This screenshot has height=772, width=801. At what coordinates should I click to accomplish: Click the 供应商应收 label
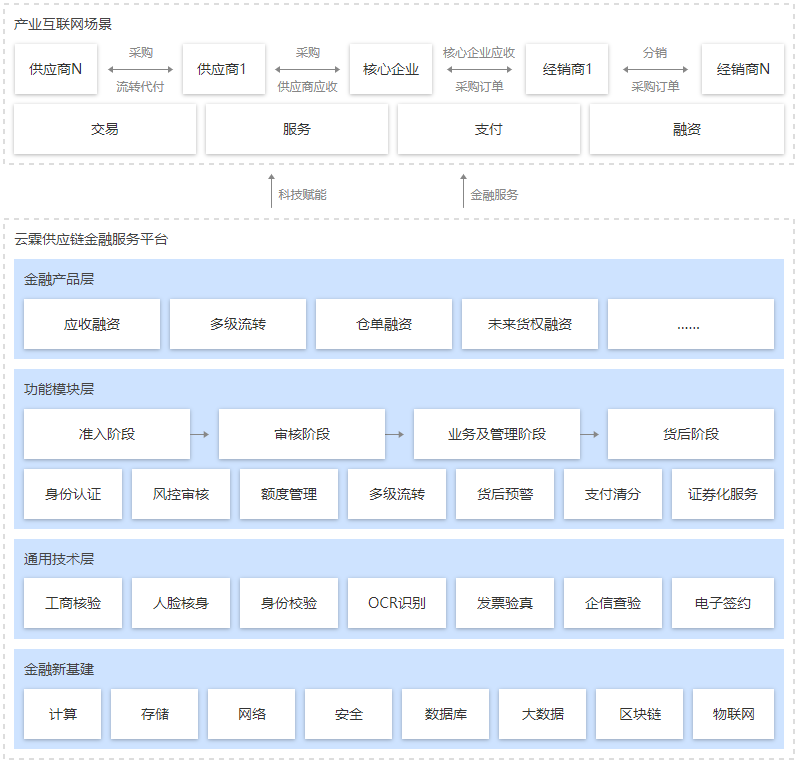(x=308, y=87)
